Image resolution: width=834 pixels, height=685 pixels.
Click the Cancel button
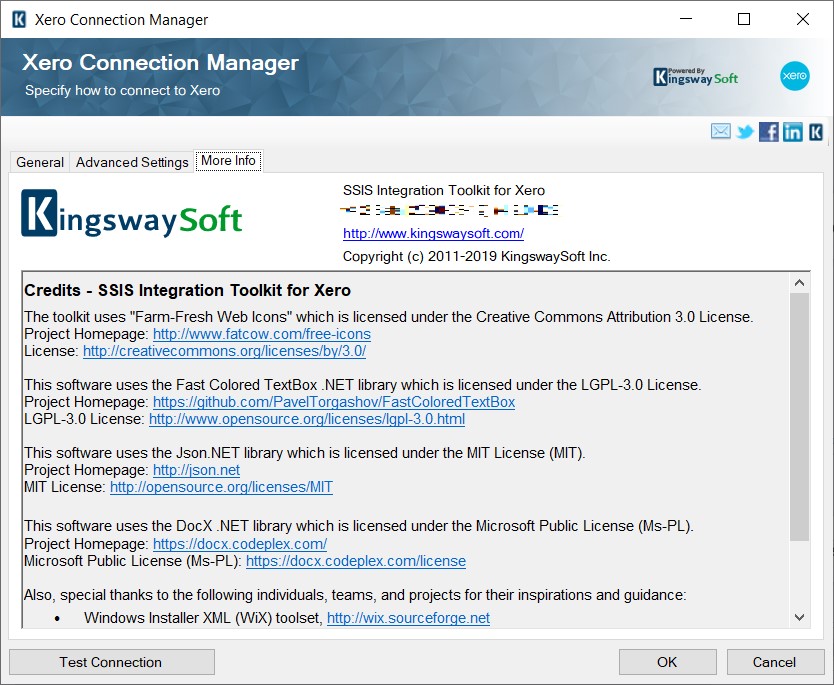click(x=775, y=662)
